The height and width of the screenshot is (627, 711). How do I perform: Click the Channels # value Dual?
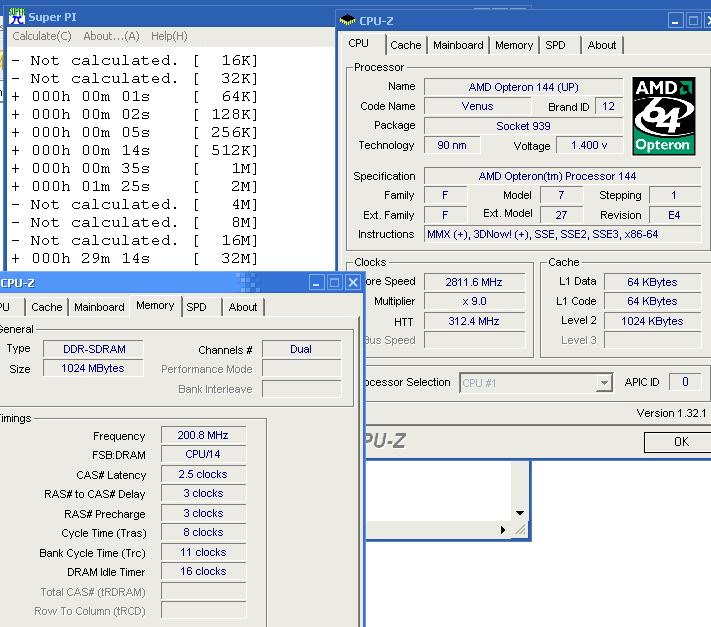tap(302, 350)
